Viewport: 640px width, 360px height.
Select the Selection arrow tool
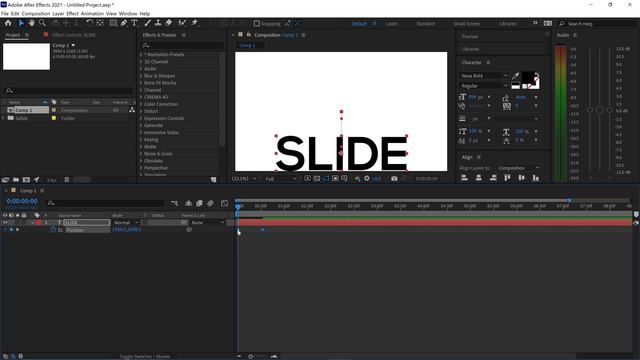point(21,23)
